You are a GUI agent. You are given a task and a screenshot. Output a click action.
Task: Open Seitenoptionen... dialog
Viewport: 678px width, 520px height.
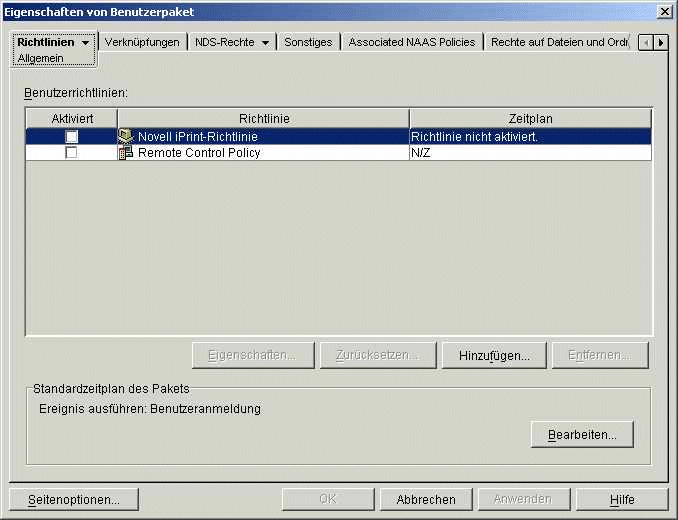[x=74, y=500]
